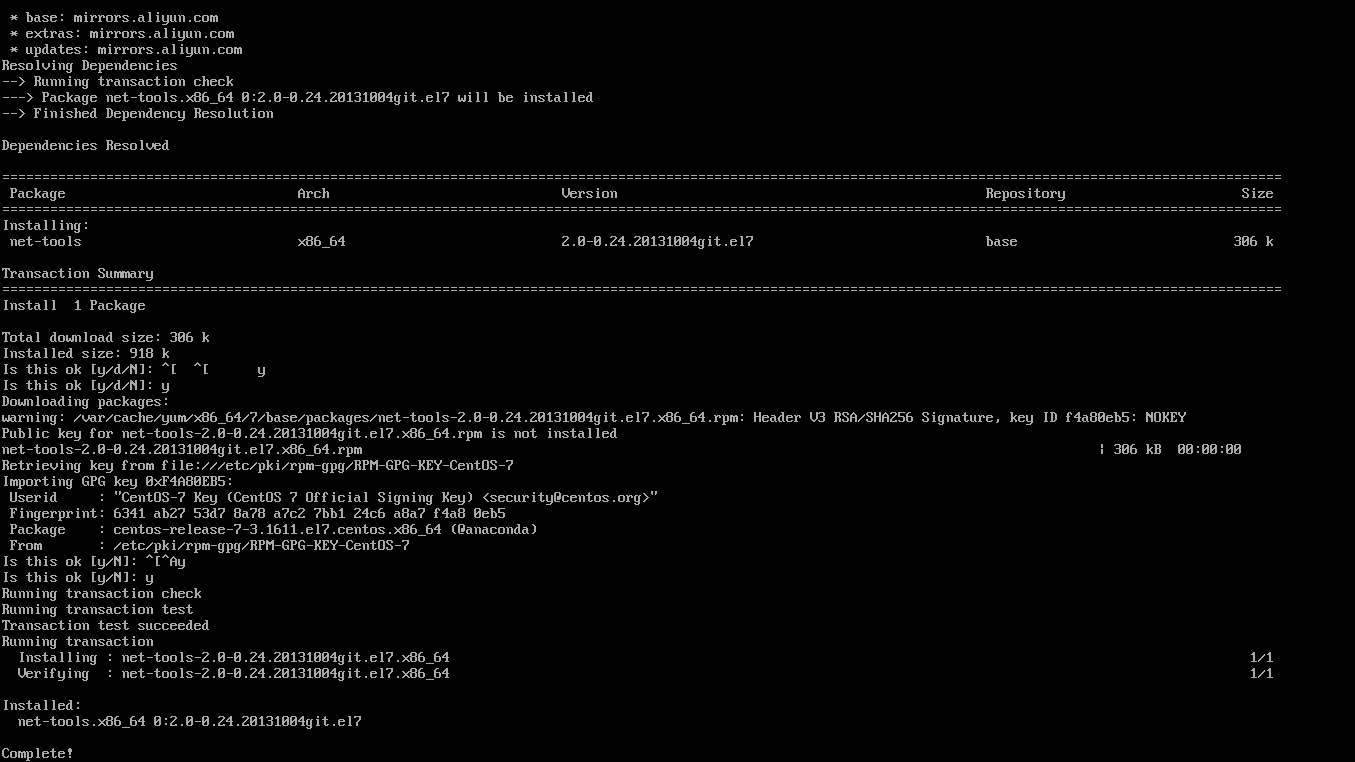
Task: Click 'net-tools.x86_64 0:2.0-0.24' under Installed
Action: point(190,721)
